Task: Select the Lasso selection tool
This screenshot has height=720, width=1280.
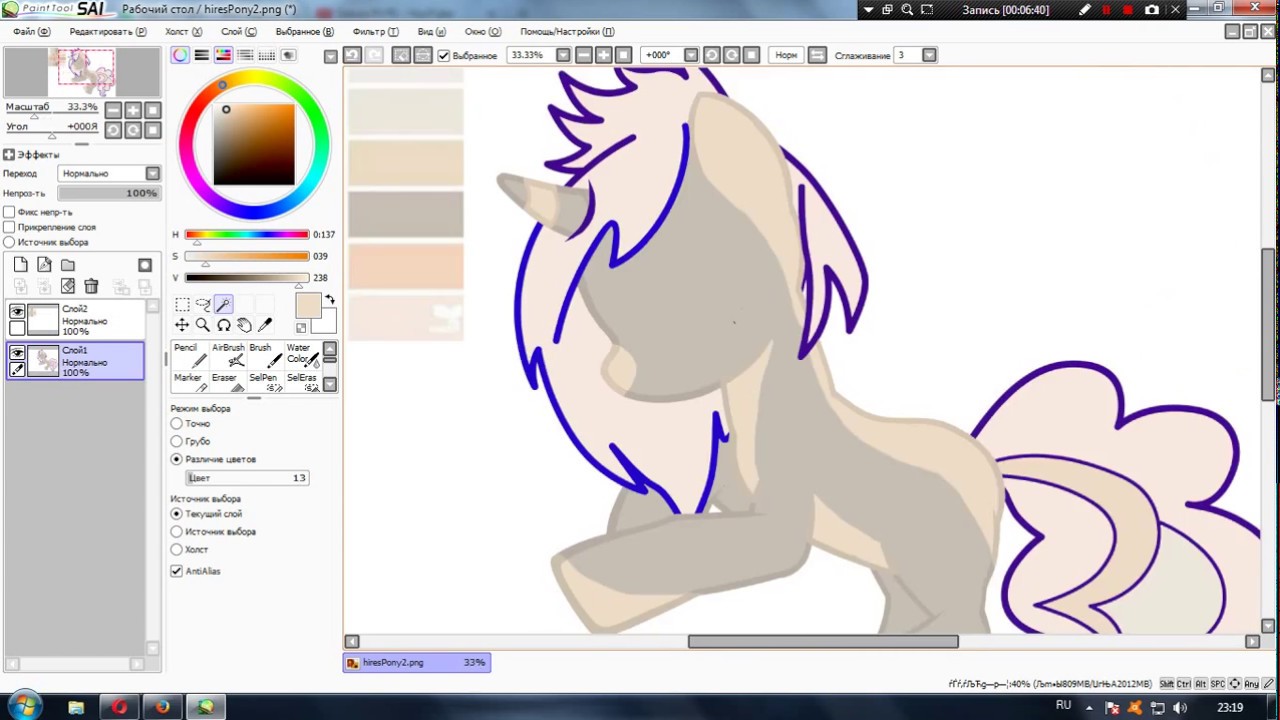Action: (x=203, y=304)
